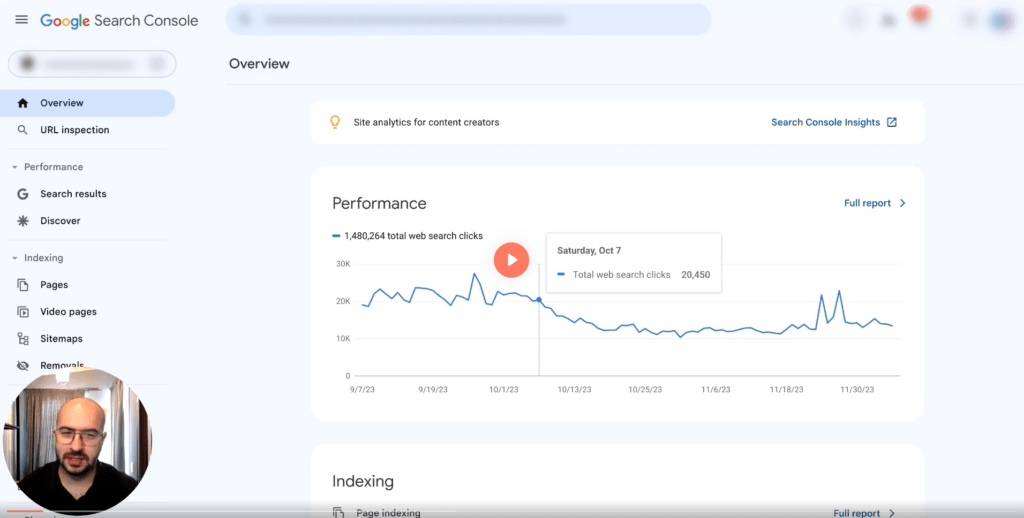Click the 11/30/23 date label on axis
Viewport: 1024px width, 518px height.
[857, 389]
